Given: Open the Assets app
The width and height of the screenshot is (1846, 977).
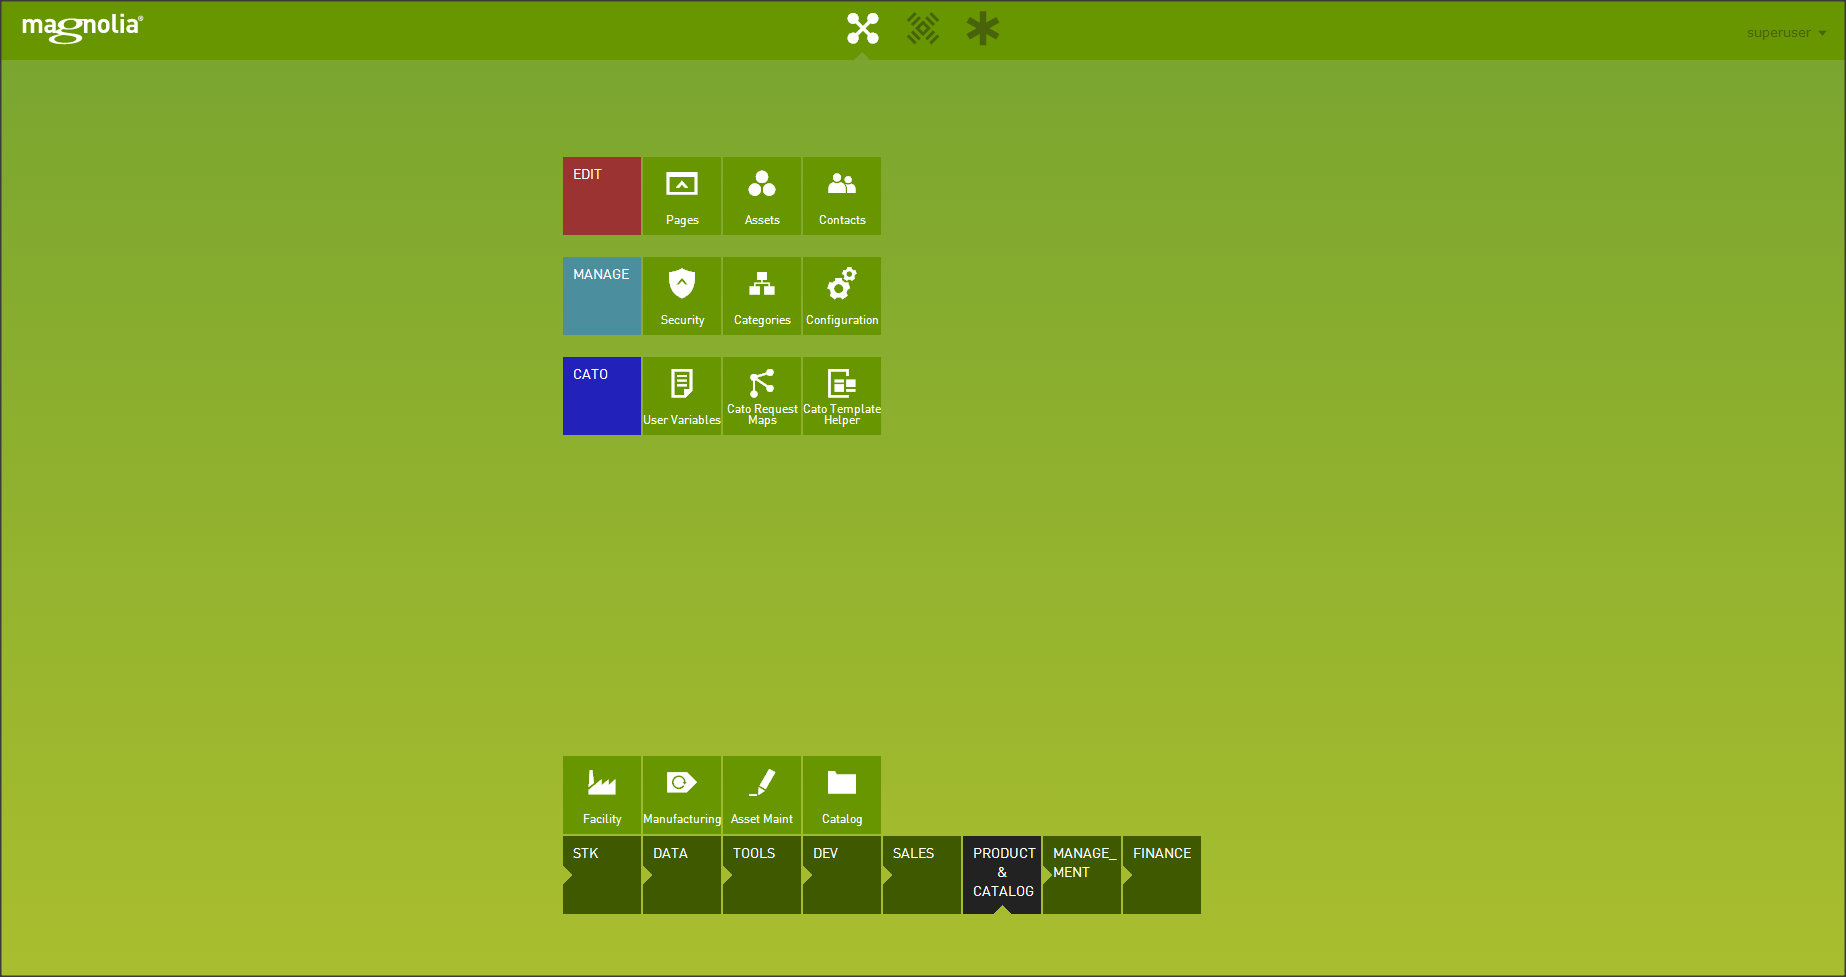Looking at the screenshot, I should coord(761,196).
